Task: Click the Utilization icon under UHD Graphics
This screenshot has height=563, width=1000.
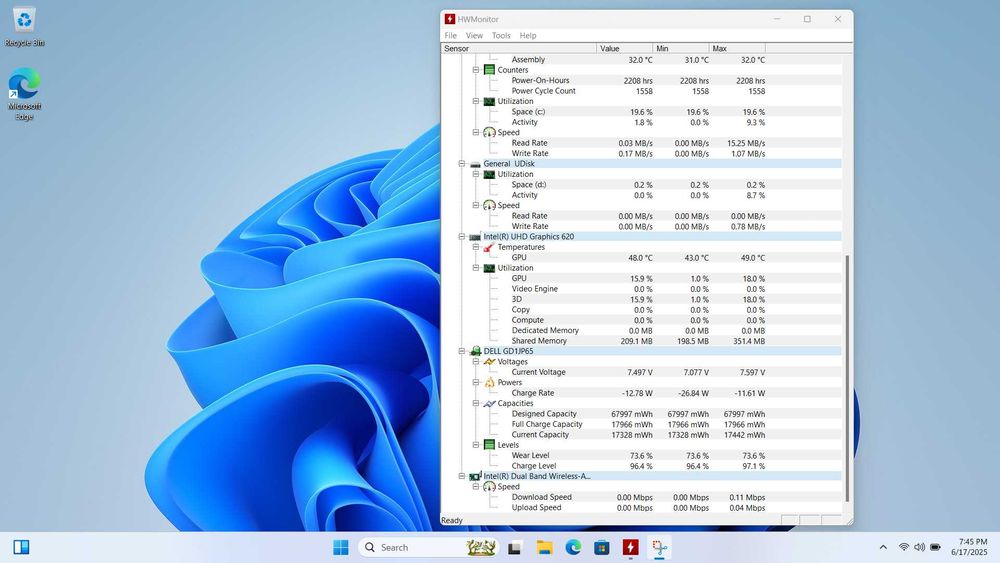Action: click(x=489, y=268)
